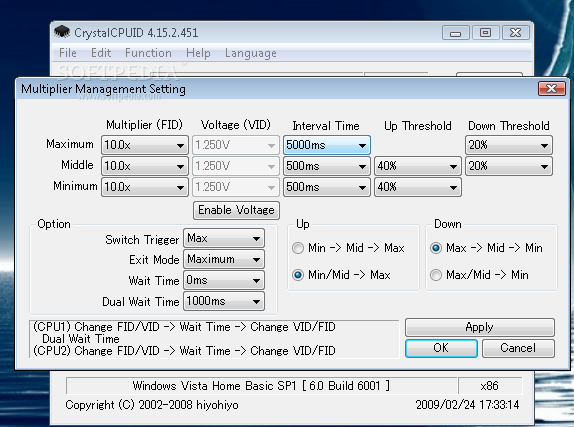This screenshot has width=574, height=427.
Task: Click the CrystalCPUID chip icon in title bar
Action: (x=62, y=32)
